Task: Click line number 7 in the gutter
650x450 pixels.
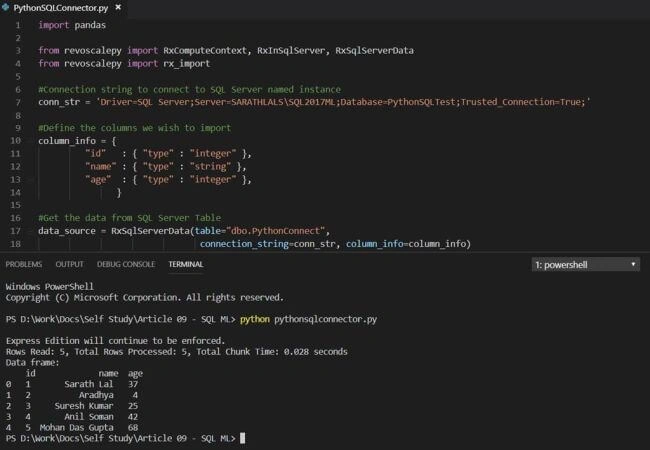Action: (x=18, y=102)
